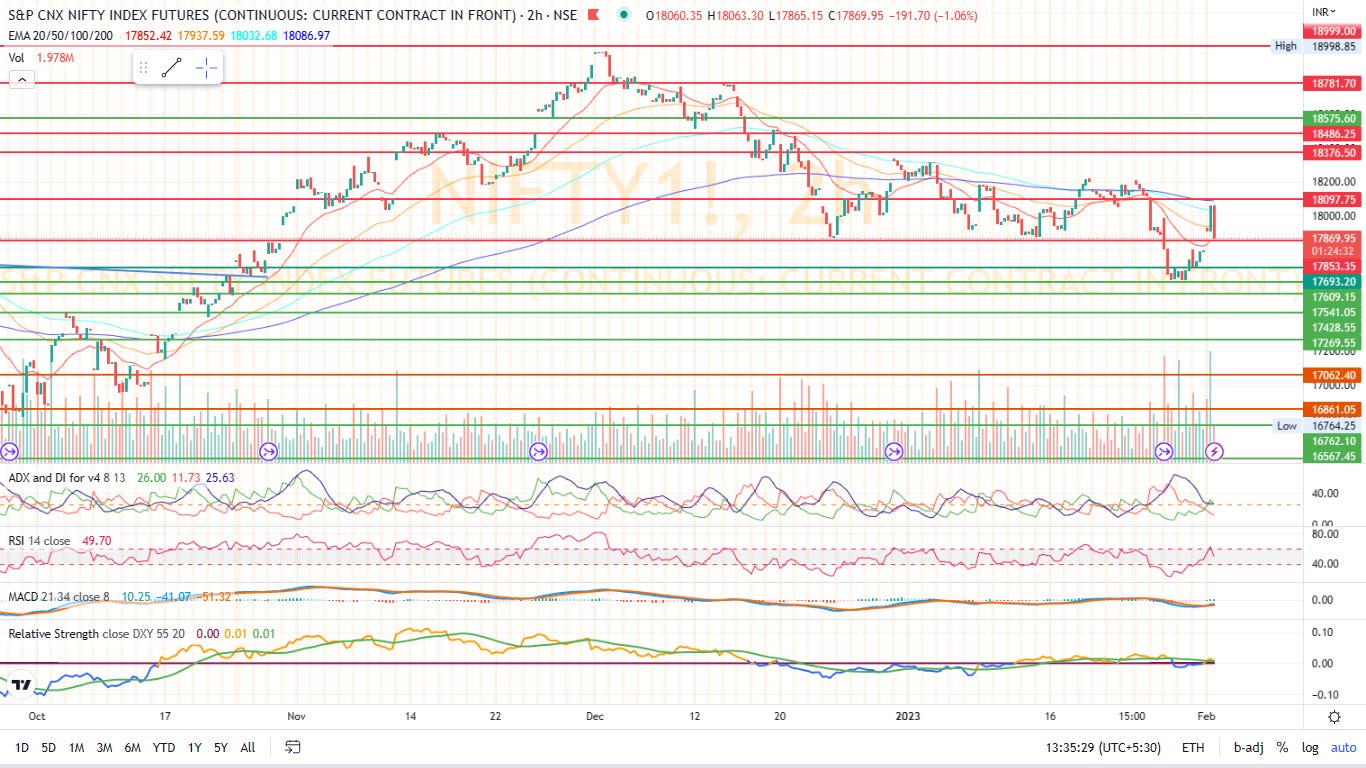Click the 17541.05 price label

(1335, 312)
